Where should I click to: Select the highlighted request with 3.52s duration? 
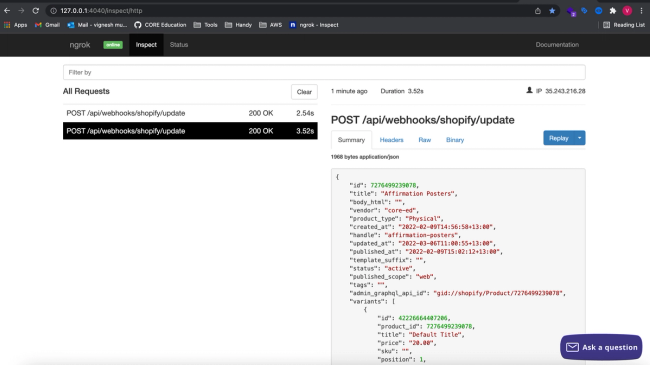[x=190, y=131]
